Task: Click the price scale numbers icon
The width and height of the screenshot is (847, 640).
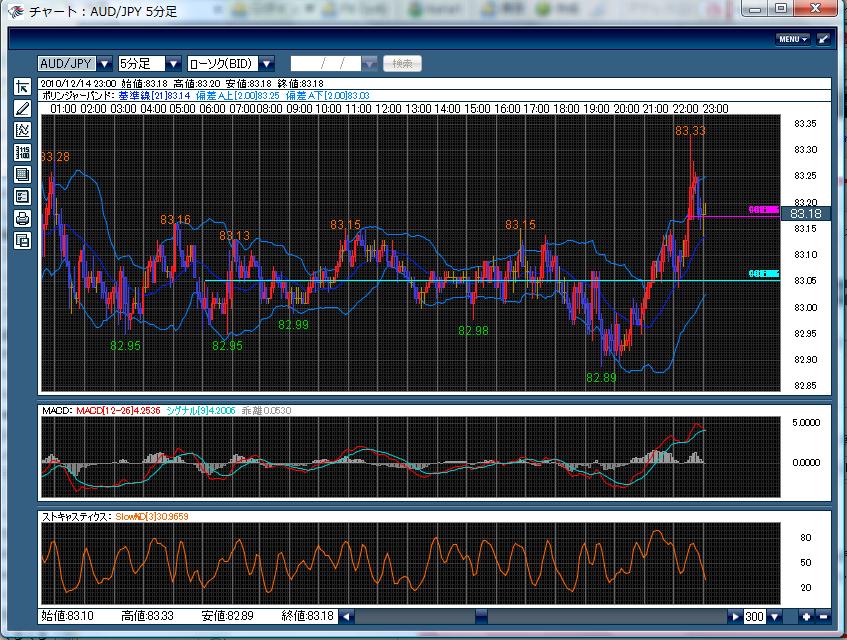Action: 22,152
